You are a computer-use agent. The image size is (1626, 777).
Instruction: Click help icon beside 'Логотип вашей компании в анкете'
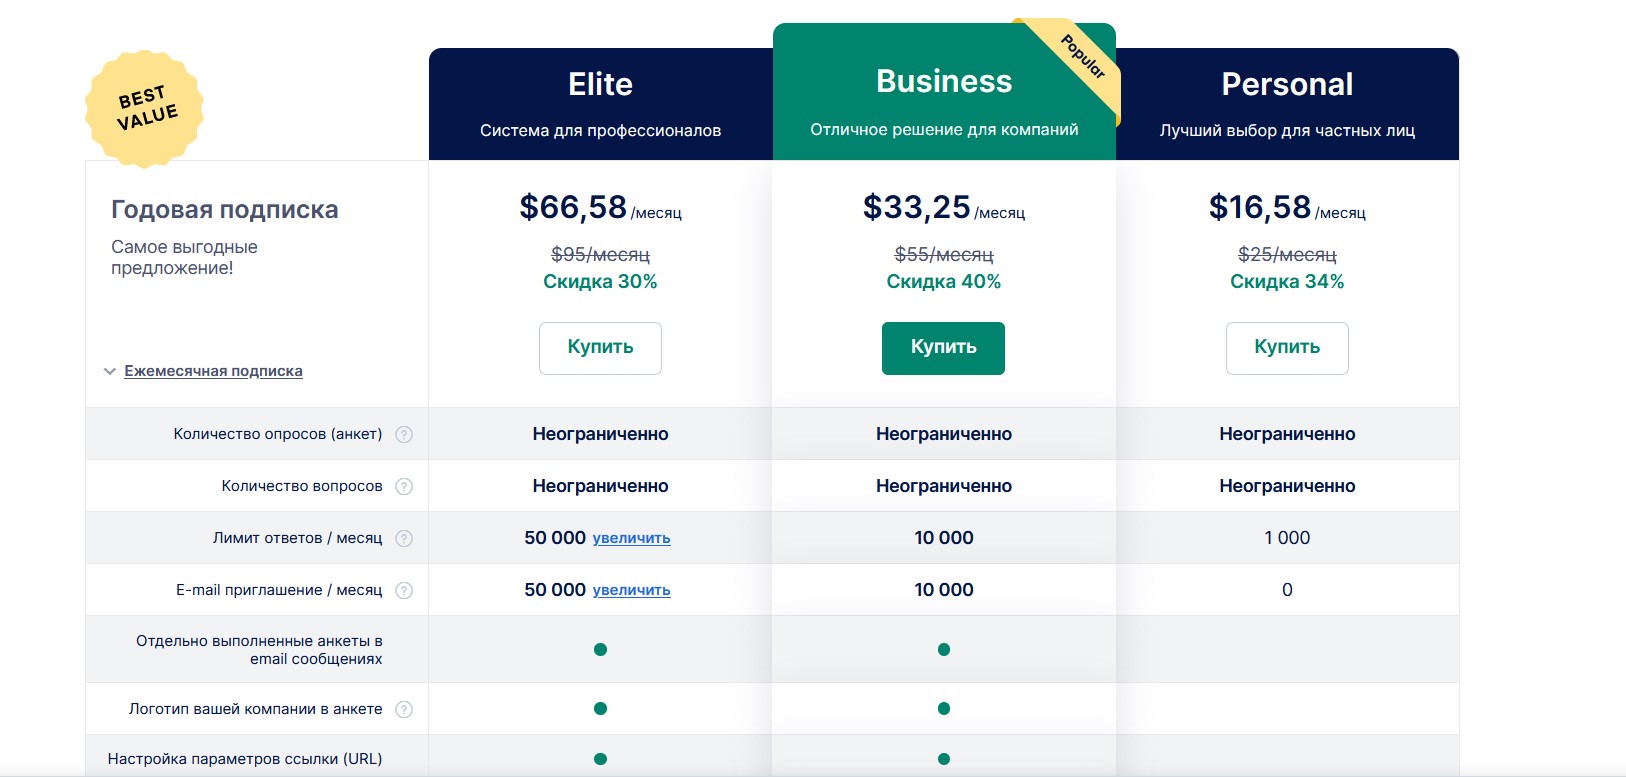[x=404, y=709]
